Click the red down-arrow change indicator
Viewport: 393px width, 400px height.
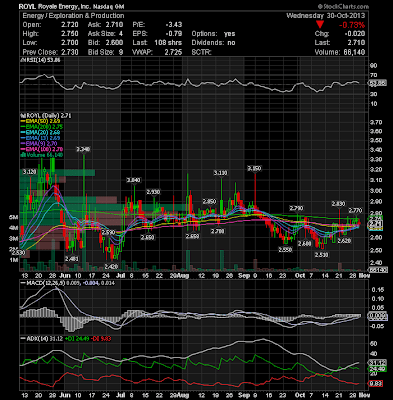(x=320, y=25)
